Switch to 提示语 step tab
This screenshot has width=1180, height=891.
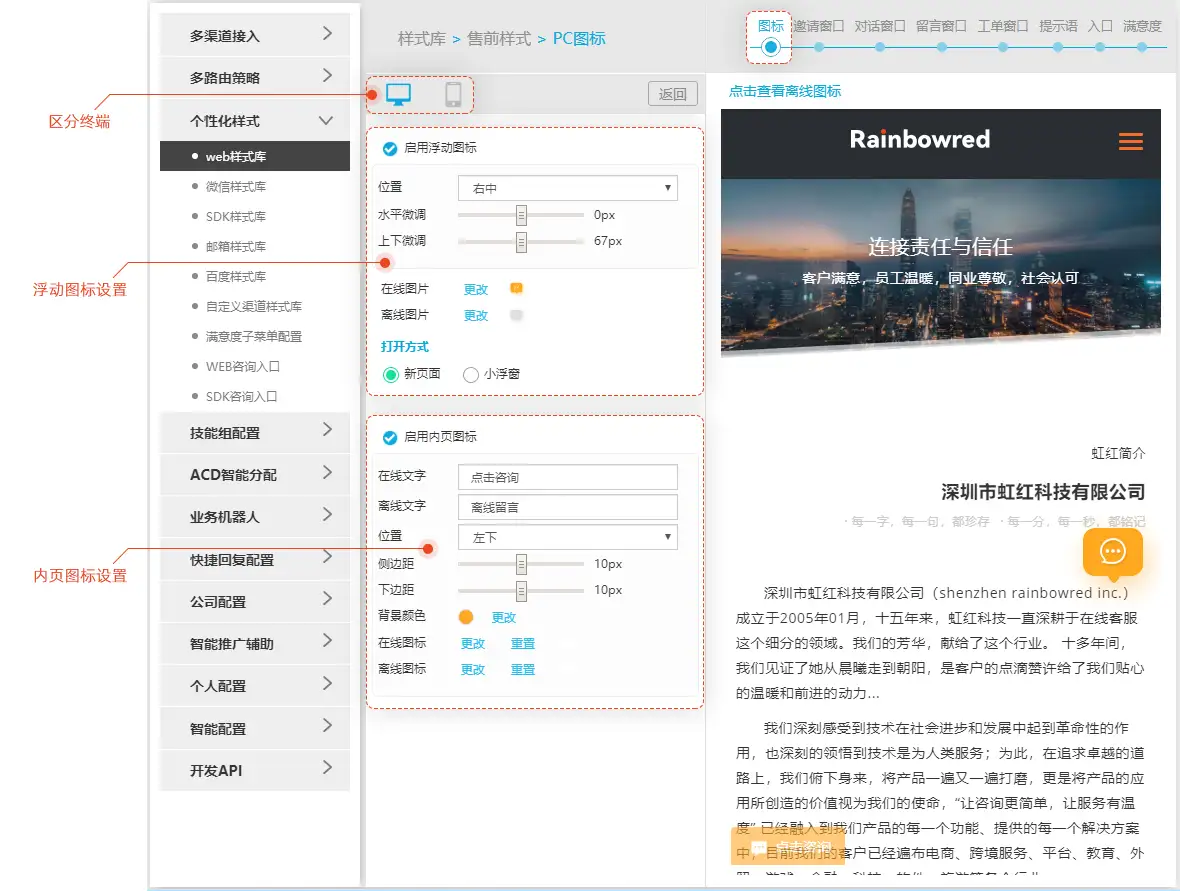point(1058,26)
